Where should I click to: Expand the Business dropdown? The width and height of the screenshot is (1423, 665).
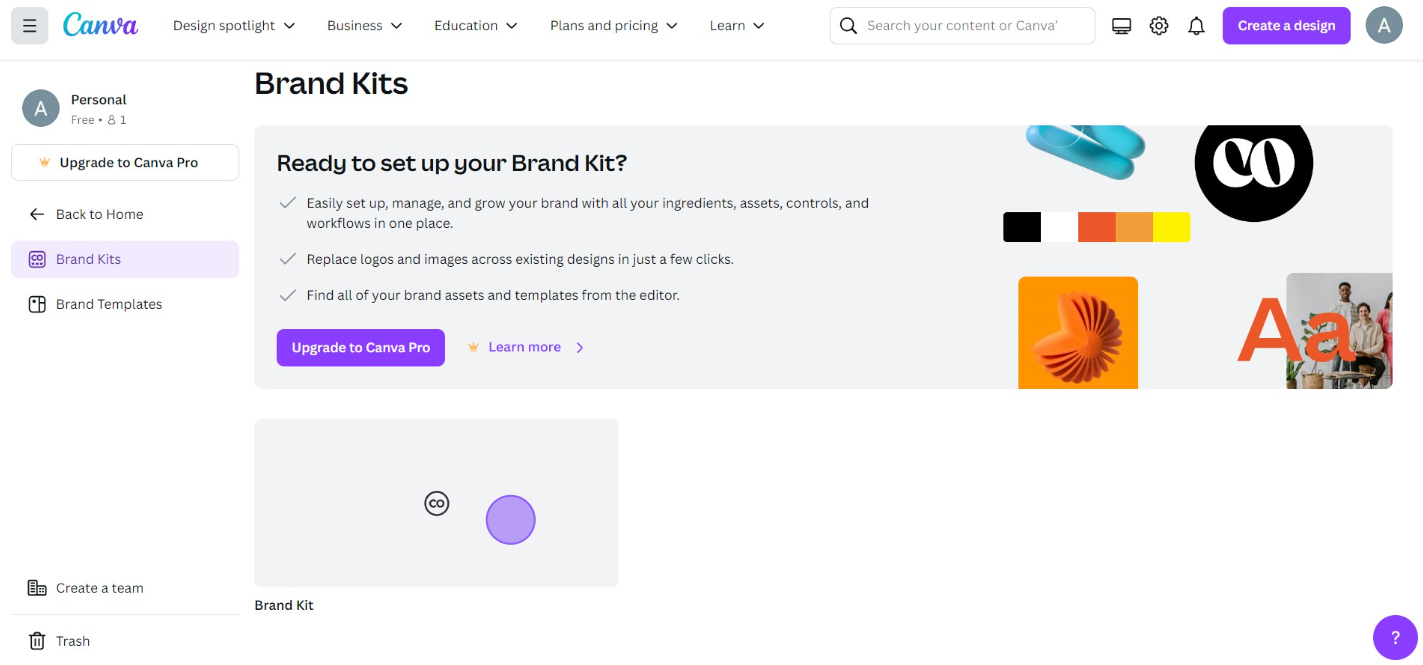[364, 26]
